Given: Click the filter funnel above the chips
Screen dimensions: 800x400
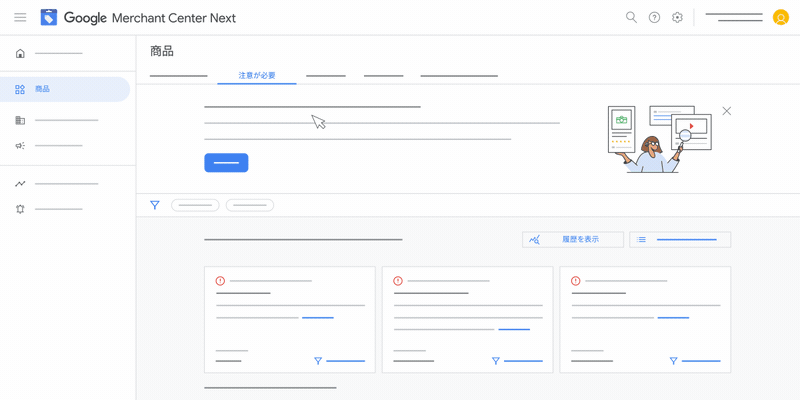Looking at the screenshot, I should click(155, 205).
